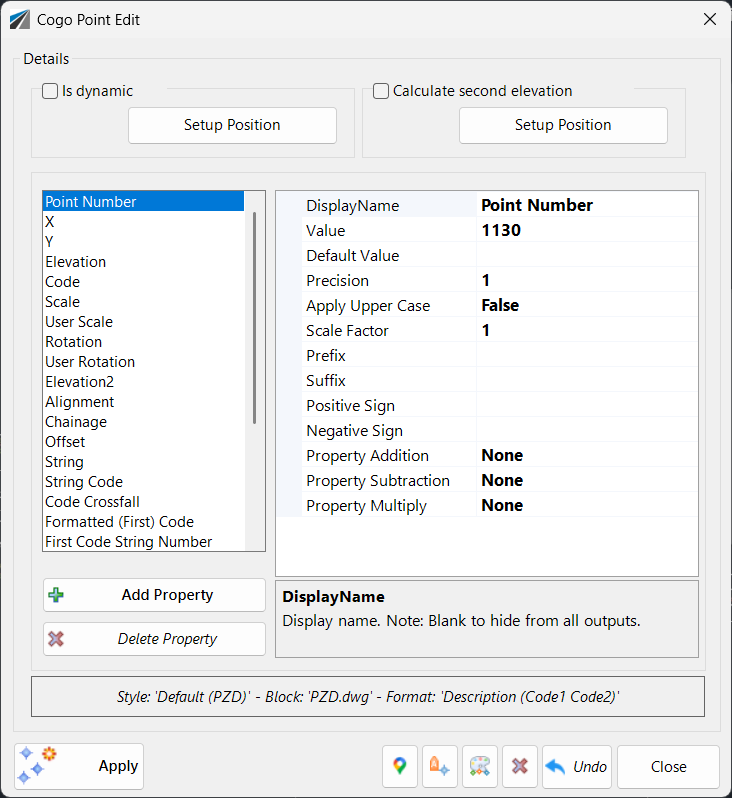The image size is (732, 798).
Task: Click the orange label-with-point icon button
Action: coord(440,767)
